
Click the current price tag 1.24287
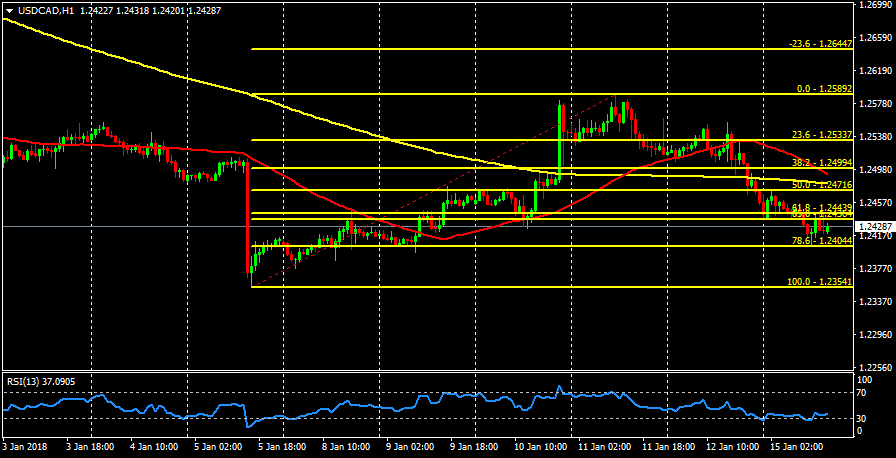pyautogui.click(x=874, y=227)
